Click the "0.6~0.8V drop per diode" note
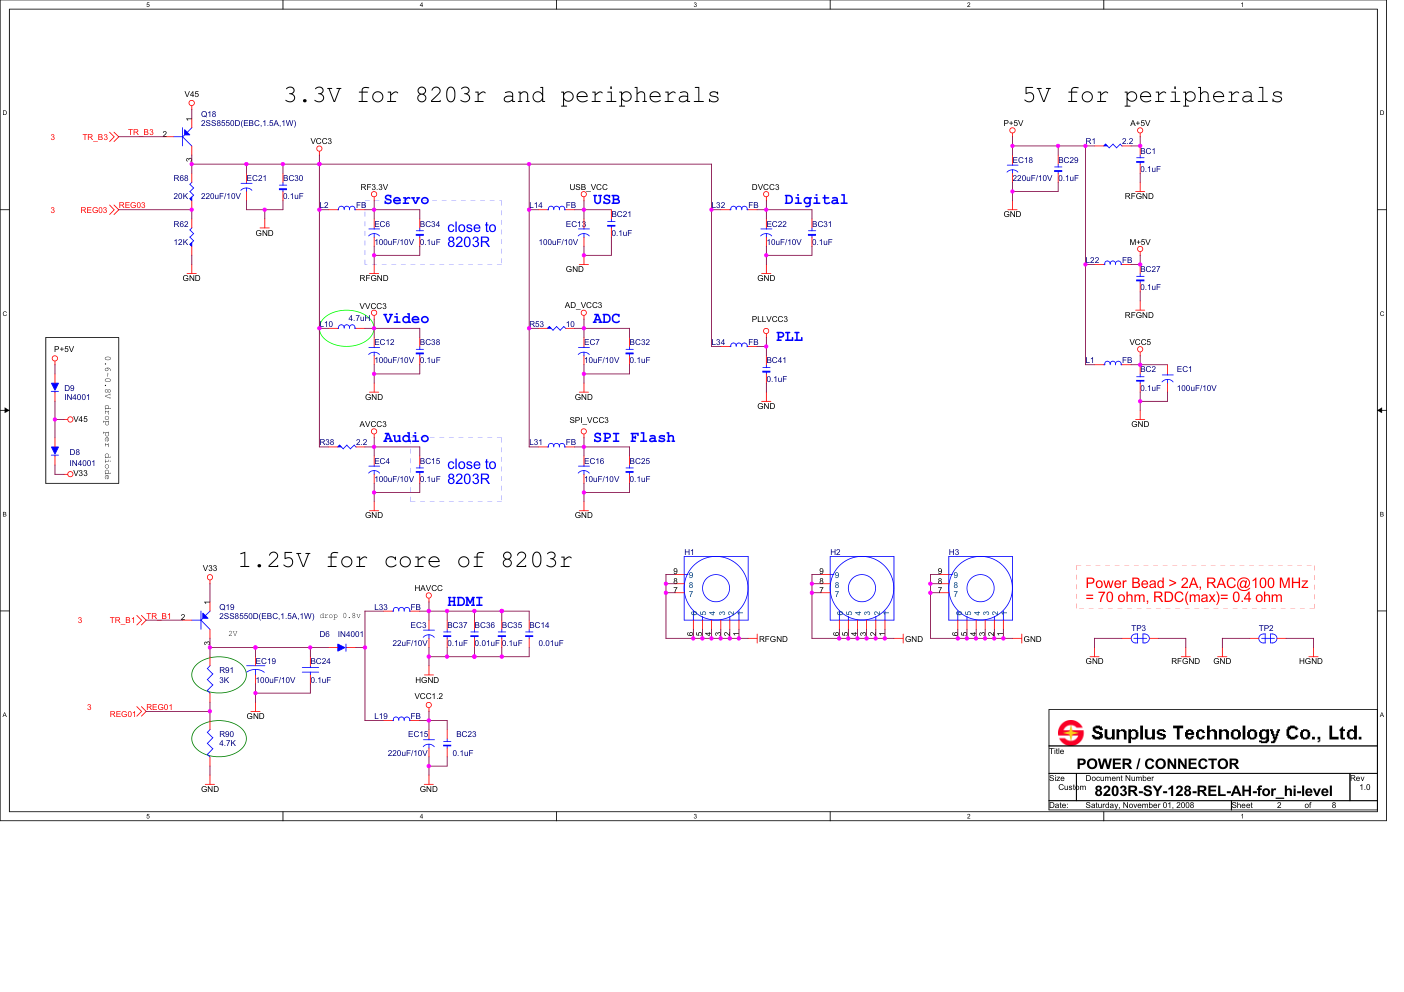 click(x=107, y=417)
